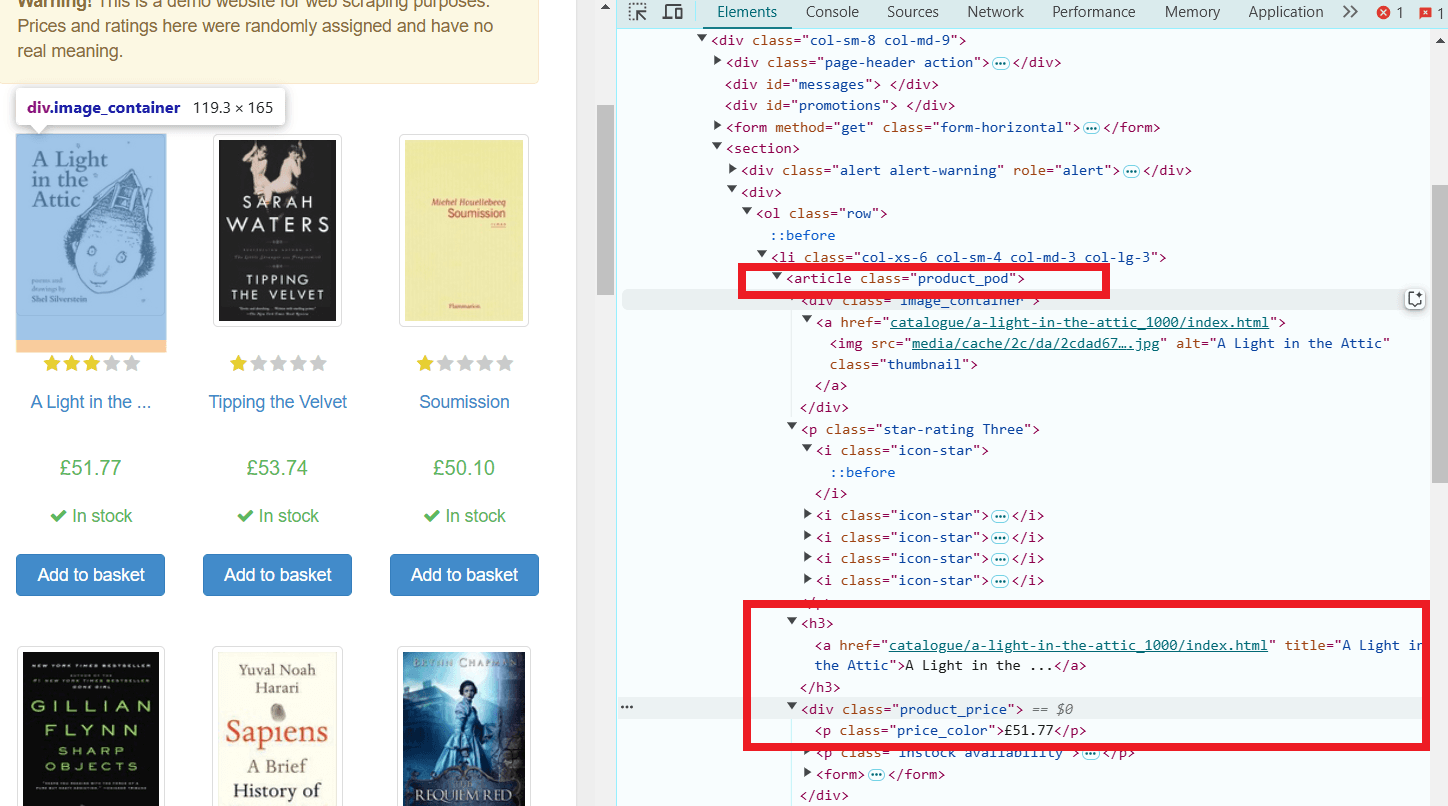
Task: Click the Soumission cover image
Action: [464, 230]
